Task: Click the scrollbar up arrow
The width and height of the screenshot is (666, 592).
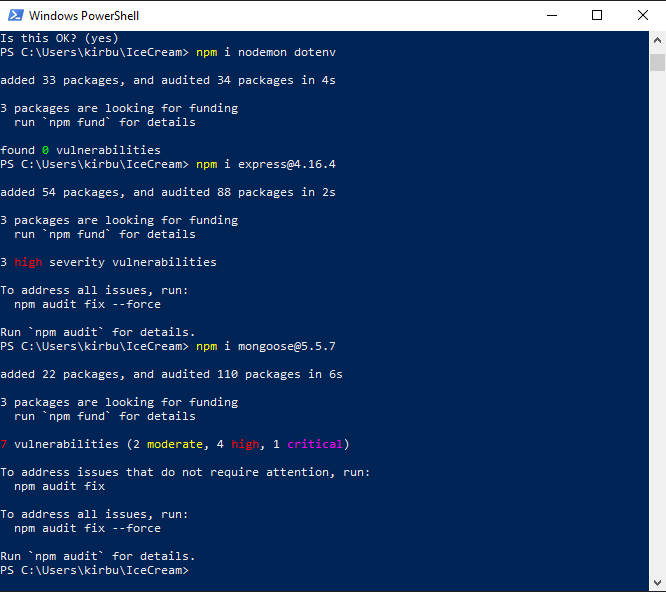Action: [x=657, y=41]
